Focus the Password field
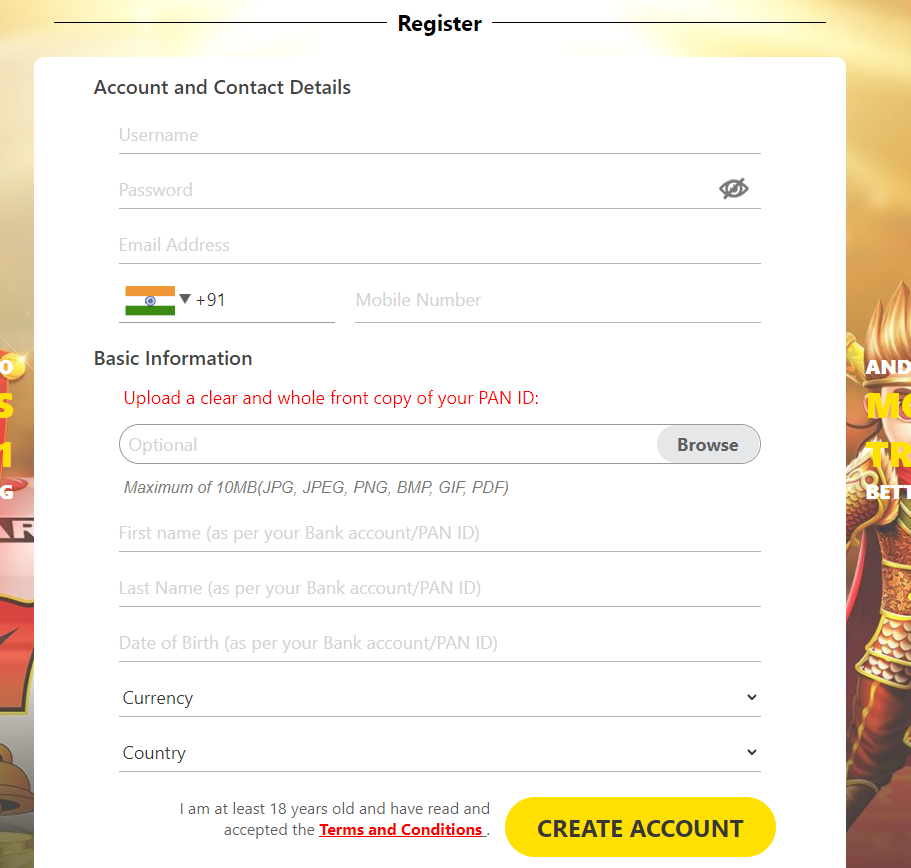 [415, 191]
